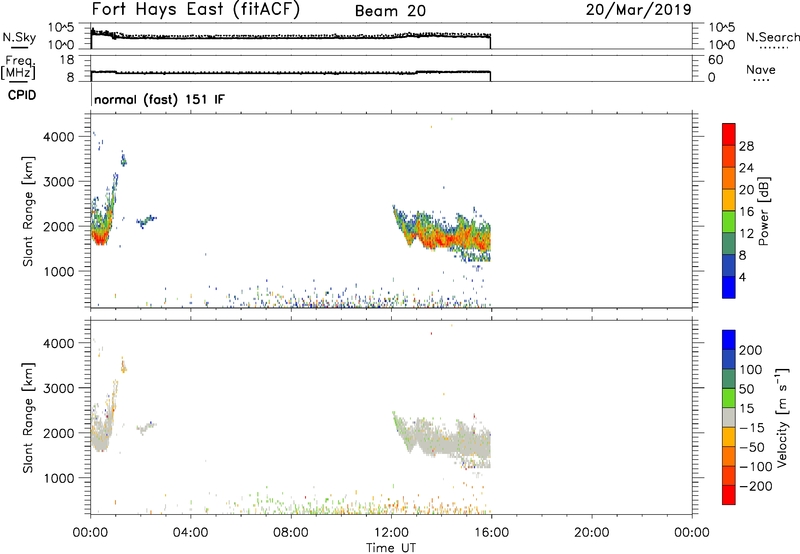Click the blue bottom of power color bar
Viewport: 800px width, 554px height.
click(x=729, y=287)
